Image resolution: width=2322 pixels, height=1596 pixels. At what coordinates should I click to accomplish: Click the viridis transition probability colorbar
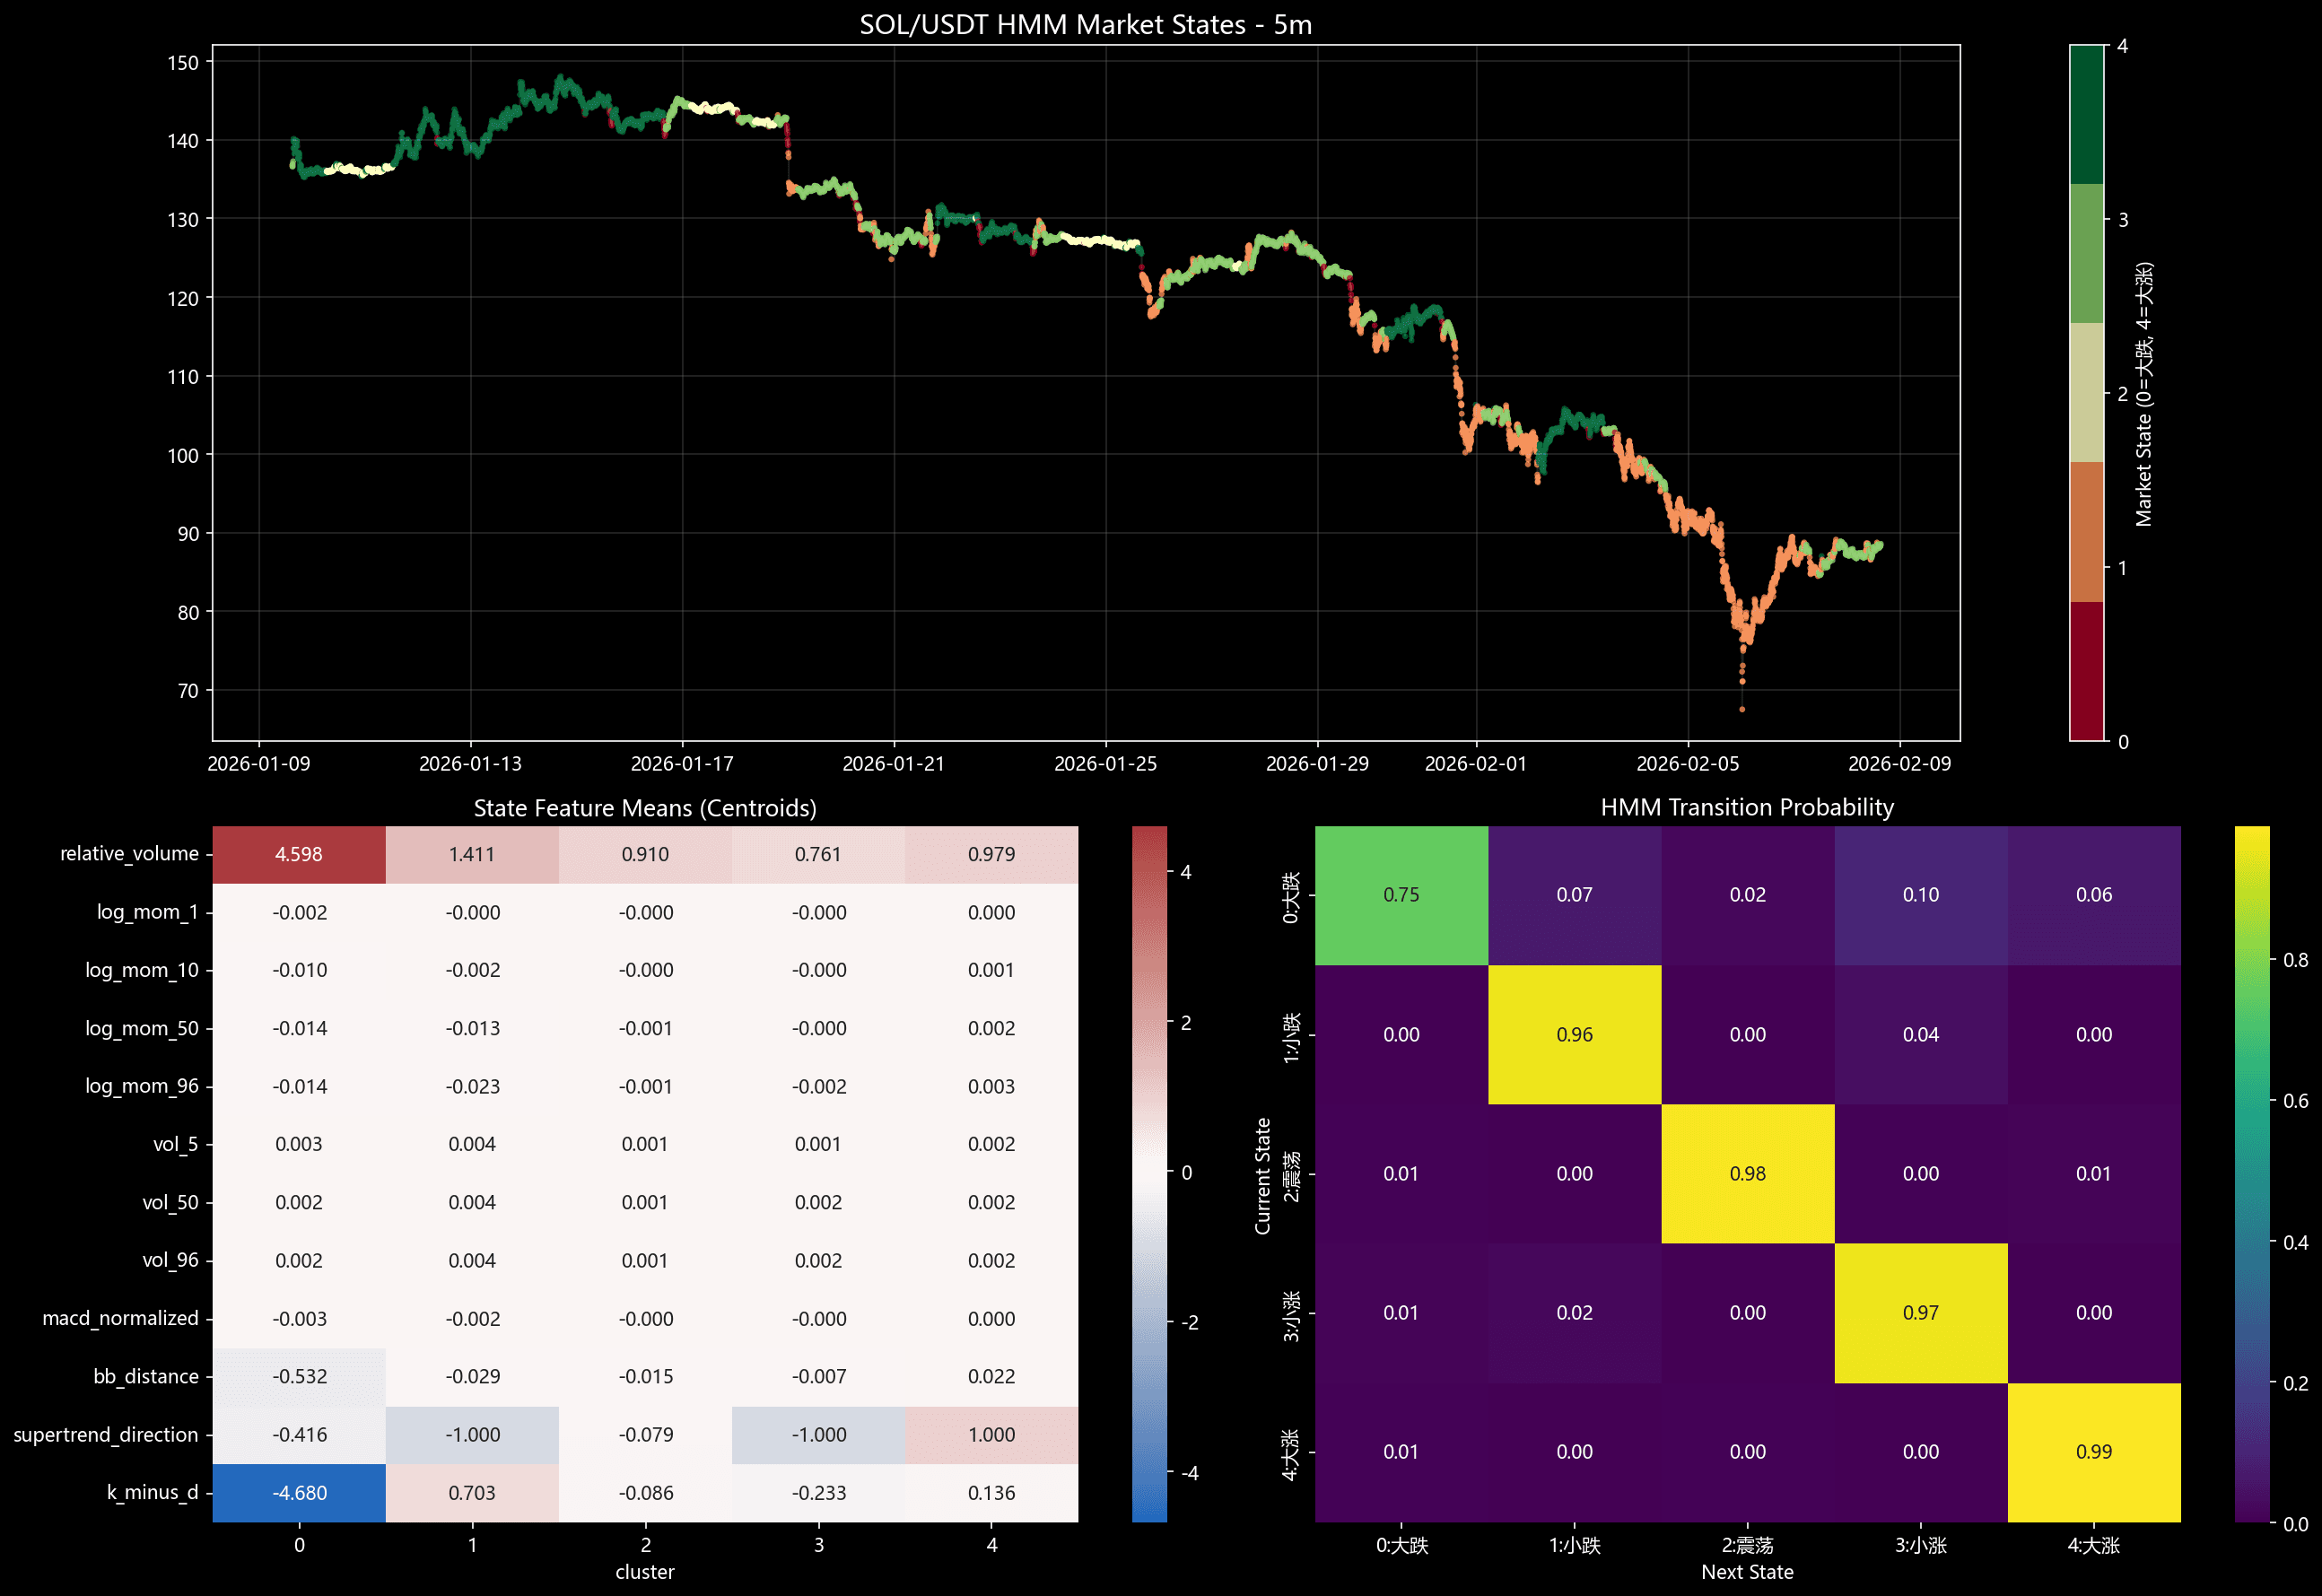click(2251, 1174)
